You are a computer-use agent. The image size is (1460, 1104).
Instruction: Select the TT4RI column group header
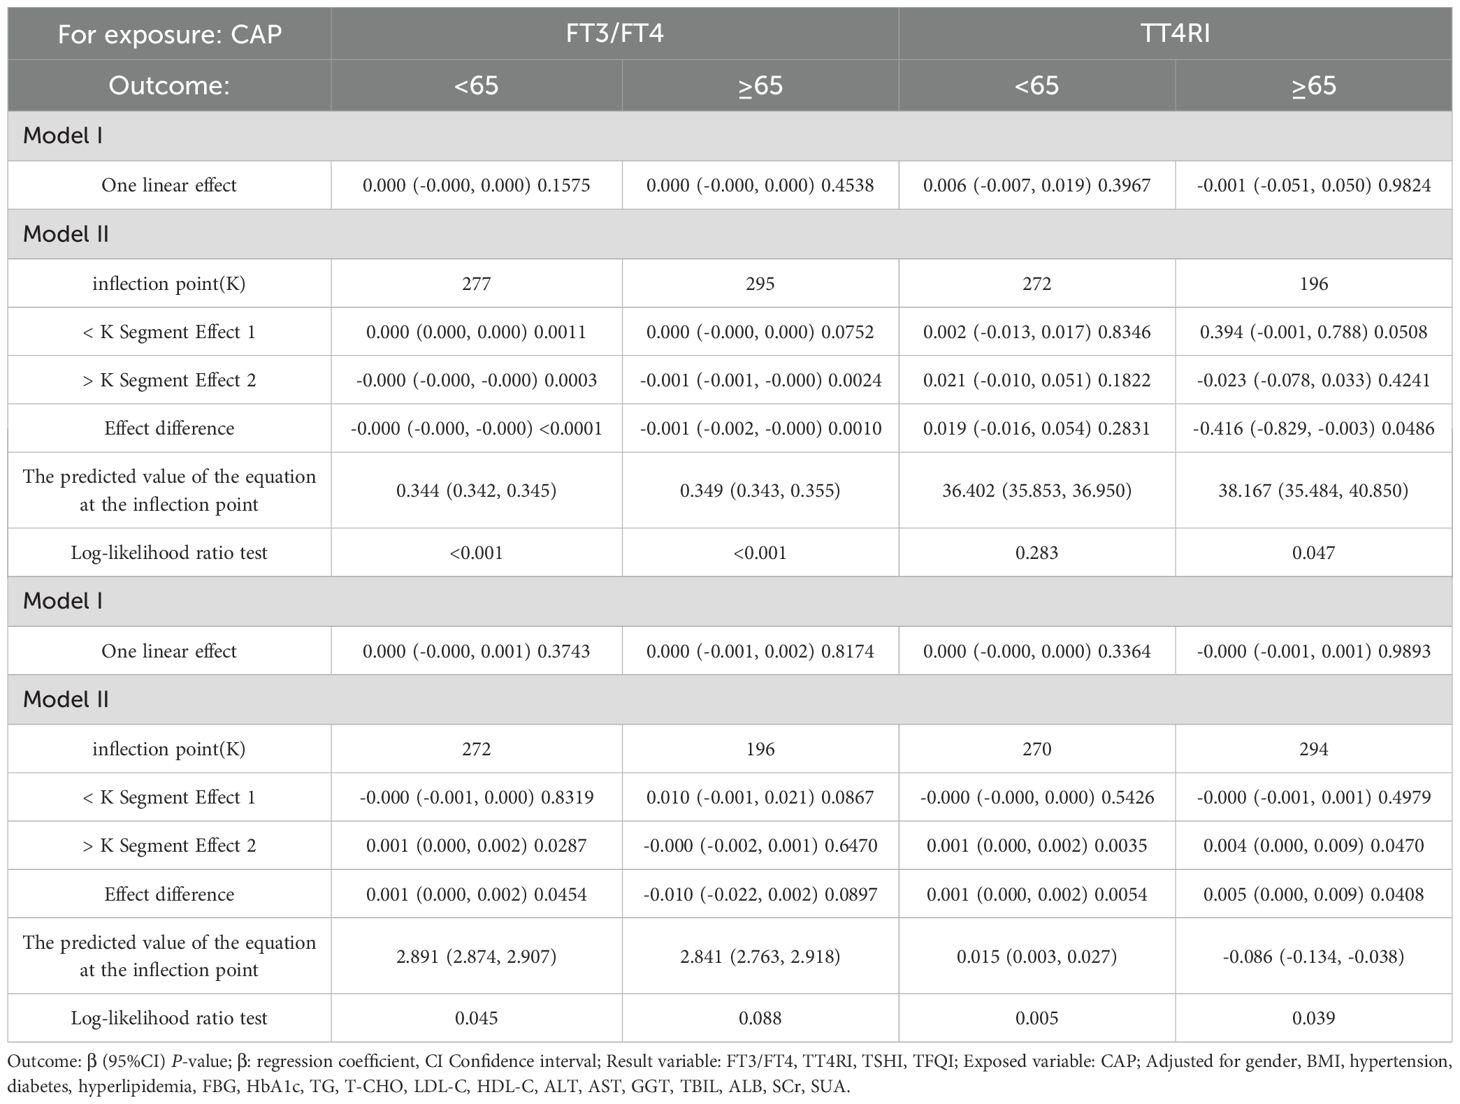(1175, 34)
